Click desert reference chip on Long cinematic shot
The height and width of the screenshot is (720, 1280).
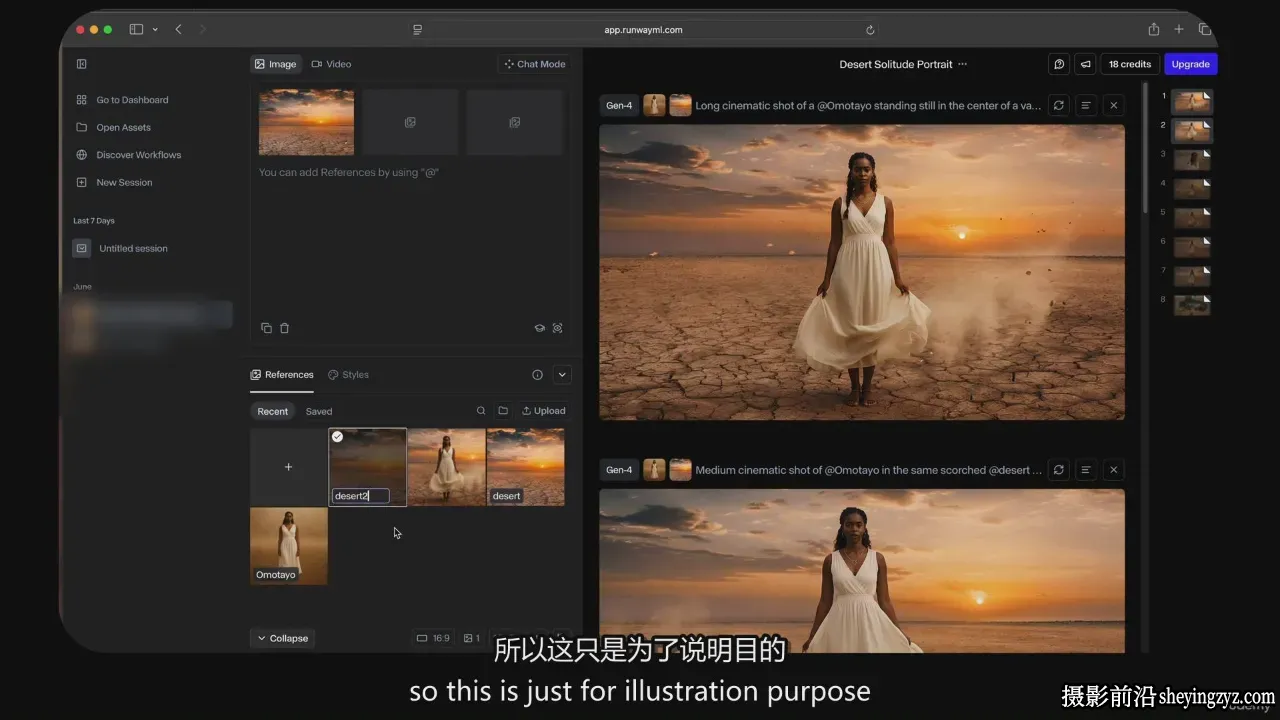tap(680, 105)
